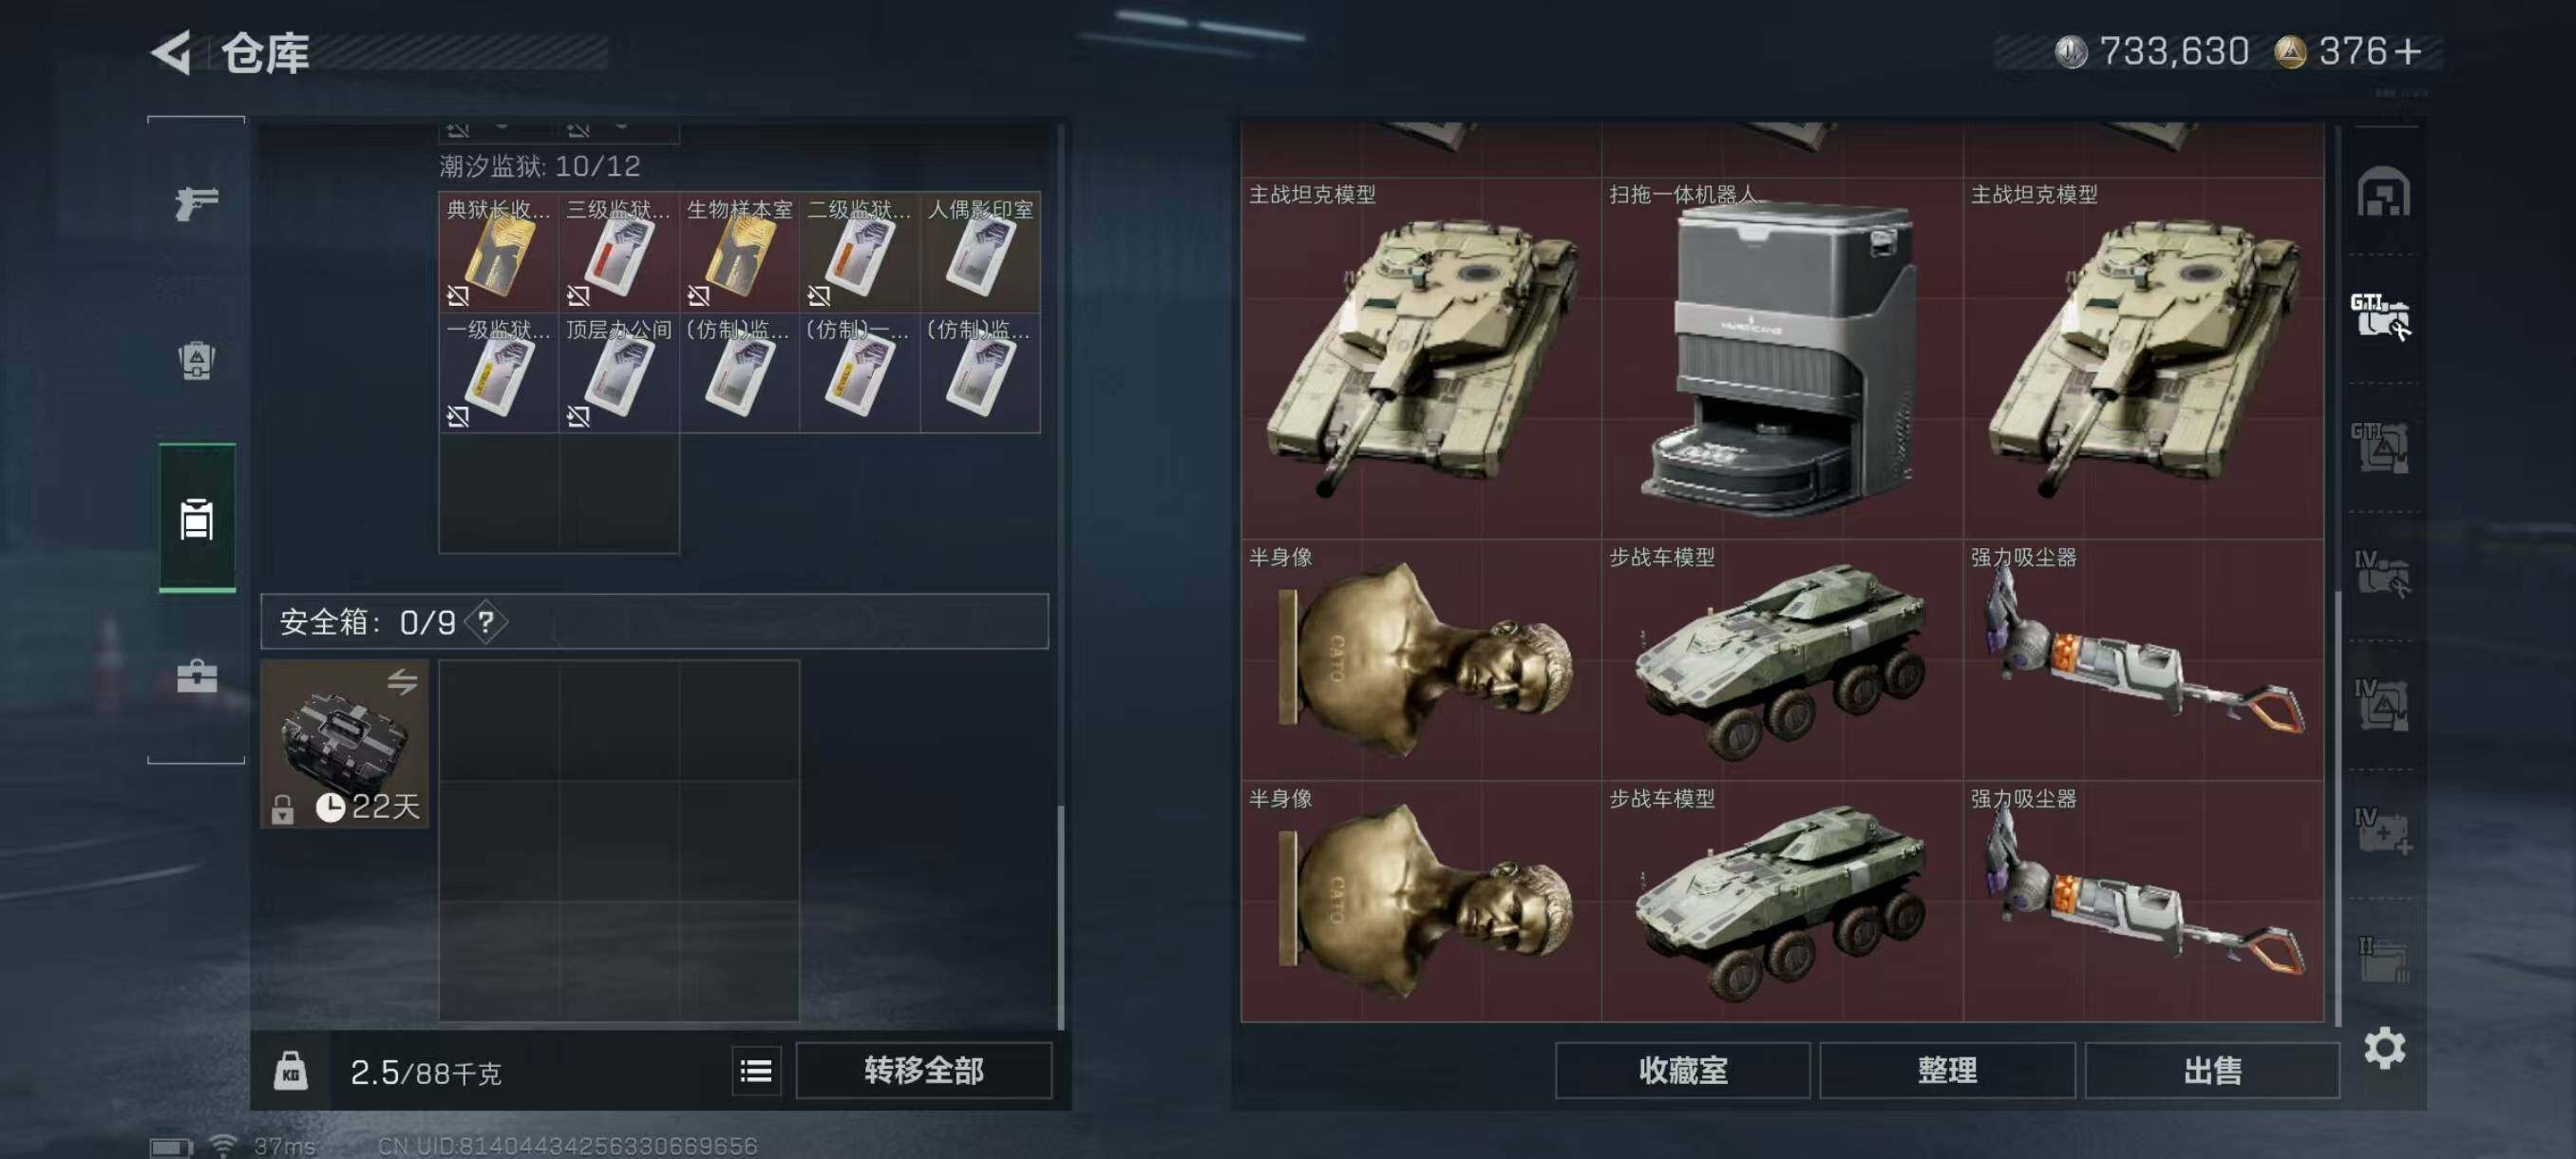Screen dimensions: 2576x1159
Task: Add currency with the plus sign beside 376
Action: (2409, 51)
